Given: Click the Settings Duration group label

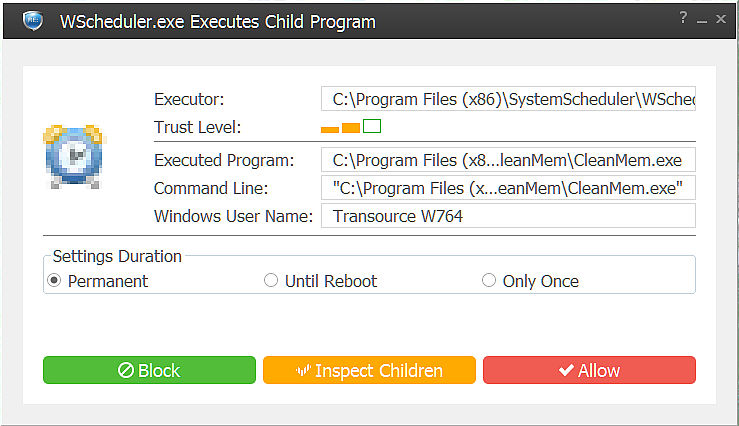Looking at the screenshot, I should click(x=117, y=257).
